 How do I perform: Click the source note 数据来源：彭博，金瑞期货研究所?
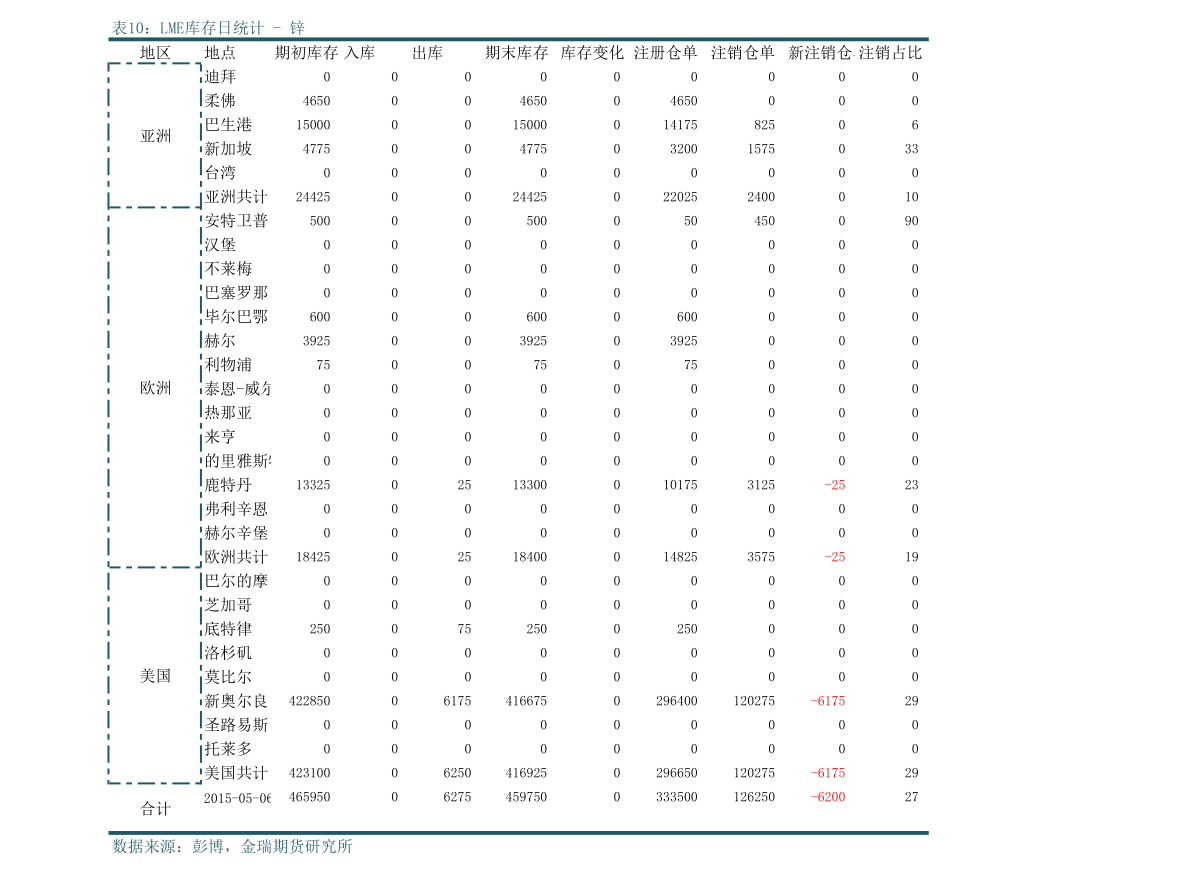click(232, 847)
